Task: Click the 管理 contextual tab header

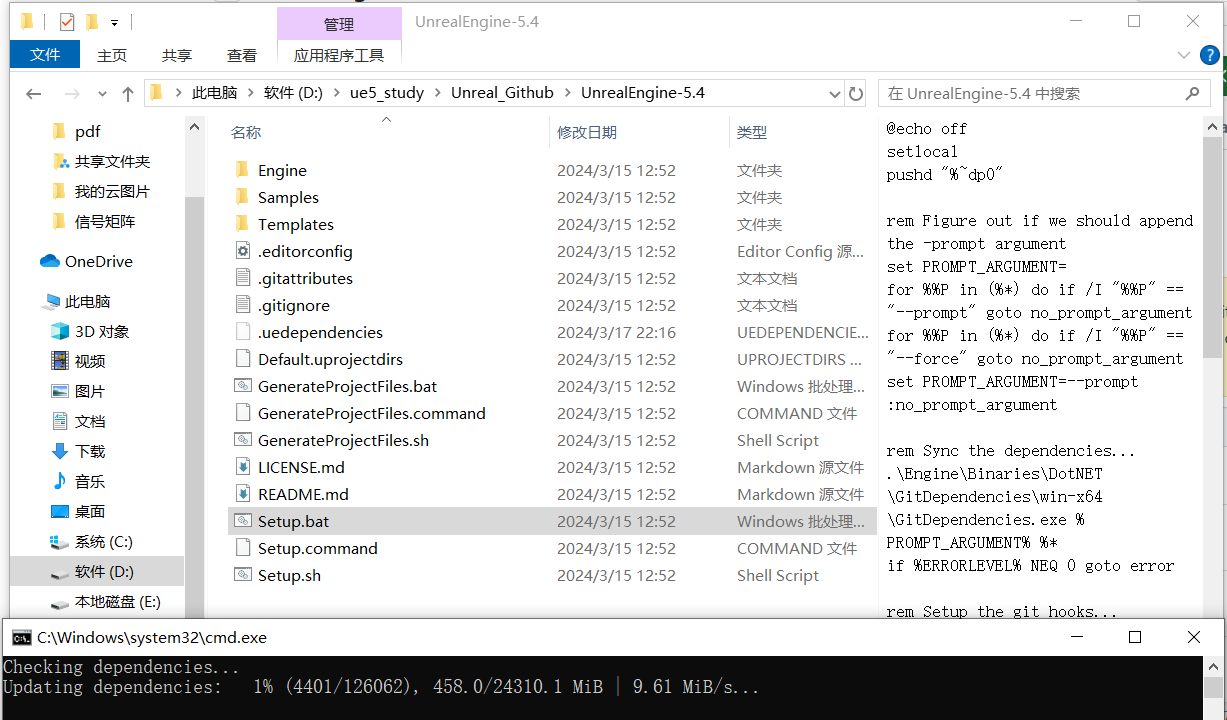Action: click(x=339, y=24)
